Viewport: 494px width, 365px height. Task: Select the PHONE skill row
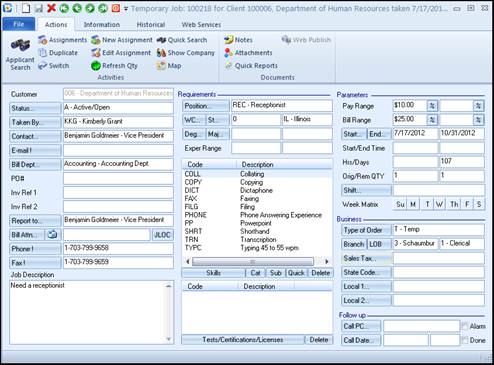(257, 215)
